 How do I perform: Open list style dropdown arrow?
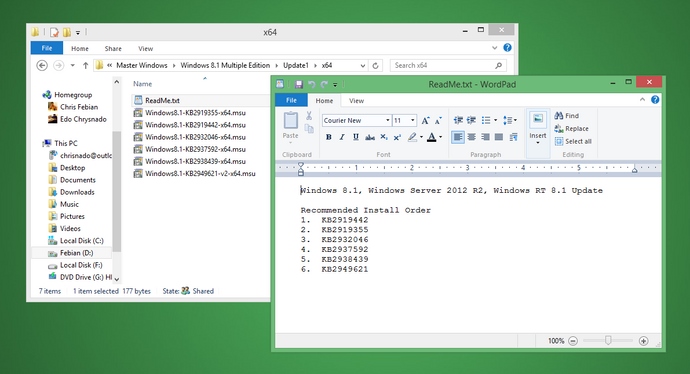click(495, 120)
